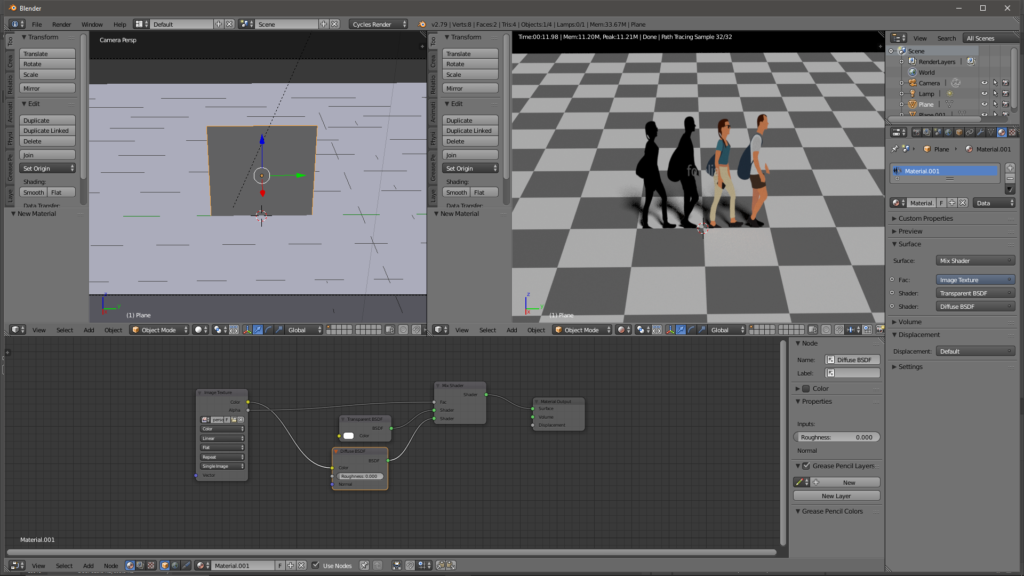Click translate manipulator arrow icon in left viewport header
1024x576 pixels.
pyautogui.click(x=258, y=329)
